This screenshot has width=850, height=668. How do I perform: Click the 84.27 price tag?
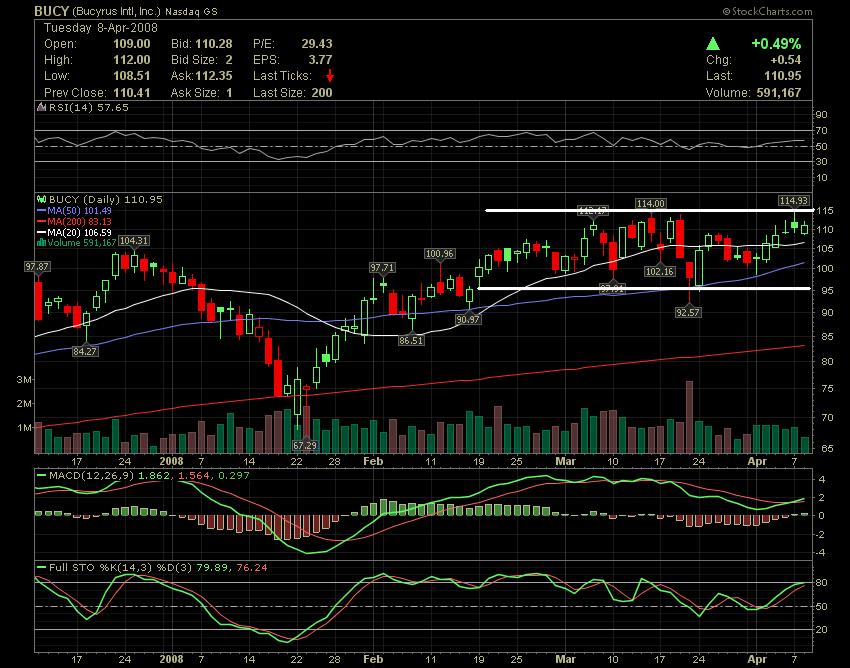point(85,351)
